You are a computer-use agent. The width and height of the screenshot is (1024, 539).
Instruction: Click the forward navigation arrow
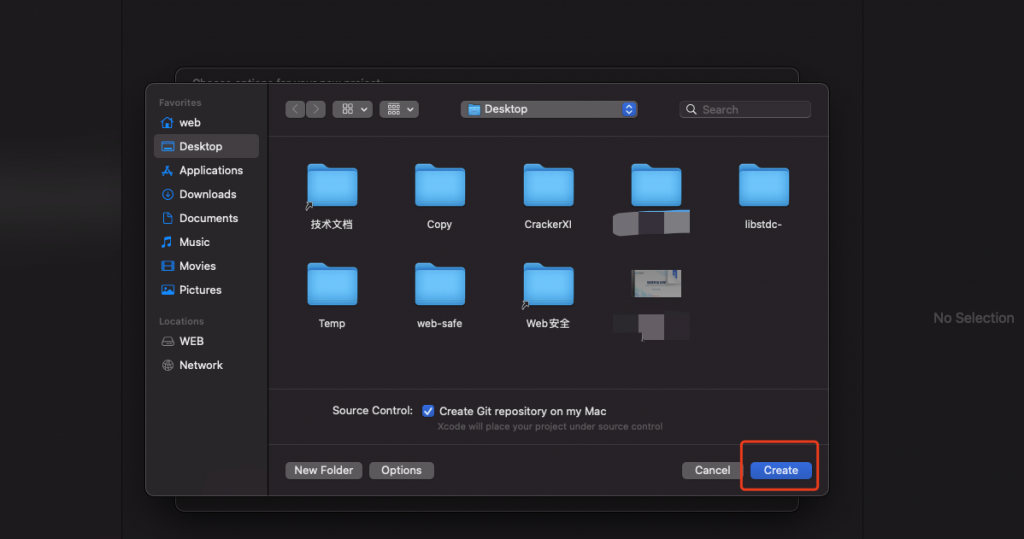(x=316, y=109)
